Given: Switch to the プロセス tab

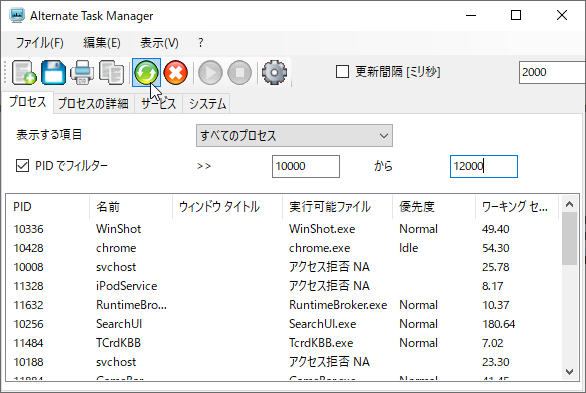Looking at the screenshot, I should tap(27, 102).
